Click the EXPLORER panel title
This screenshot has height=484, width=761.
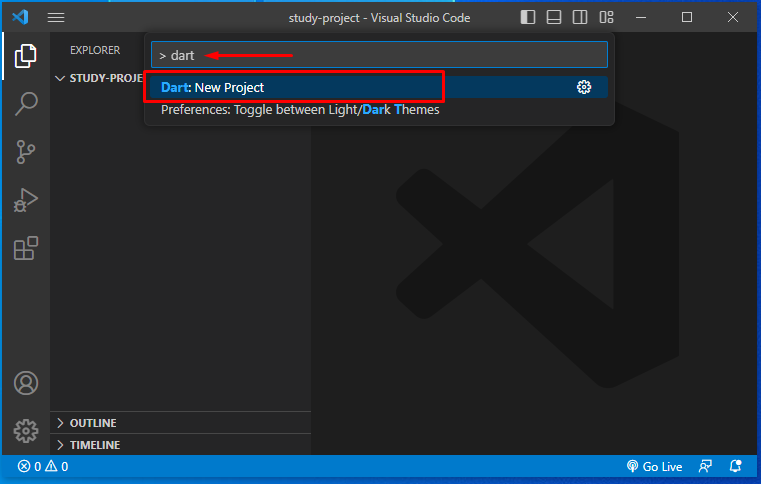pos(95,50)
